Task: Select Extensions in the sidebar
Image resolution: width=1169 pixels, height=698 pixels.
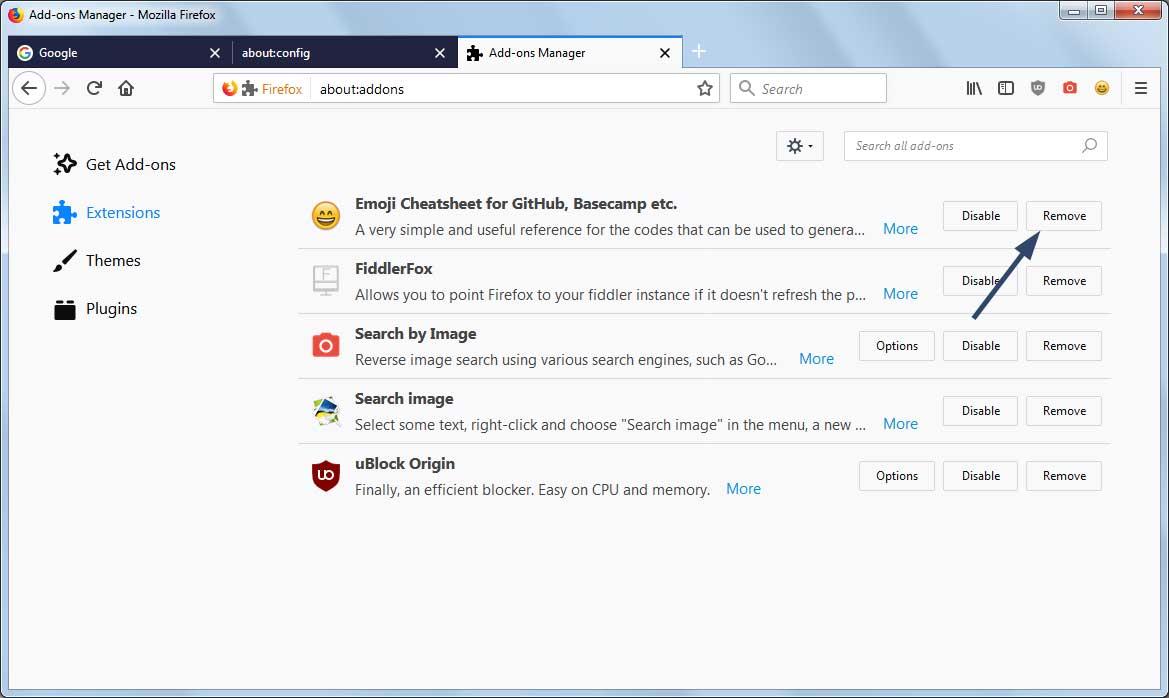Action: point(122,212)
